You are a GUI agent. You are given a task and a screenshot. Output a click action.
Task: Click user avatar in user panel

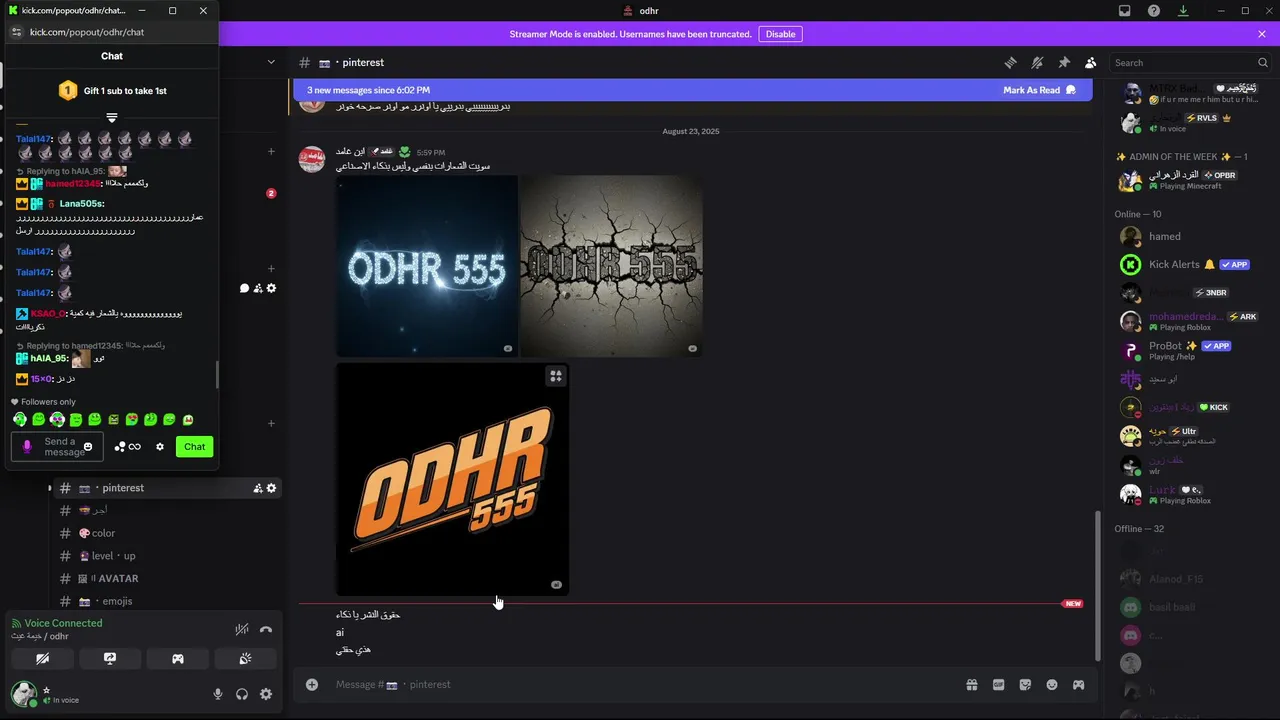click(24, 693)
